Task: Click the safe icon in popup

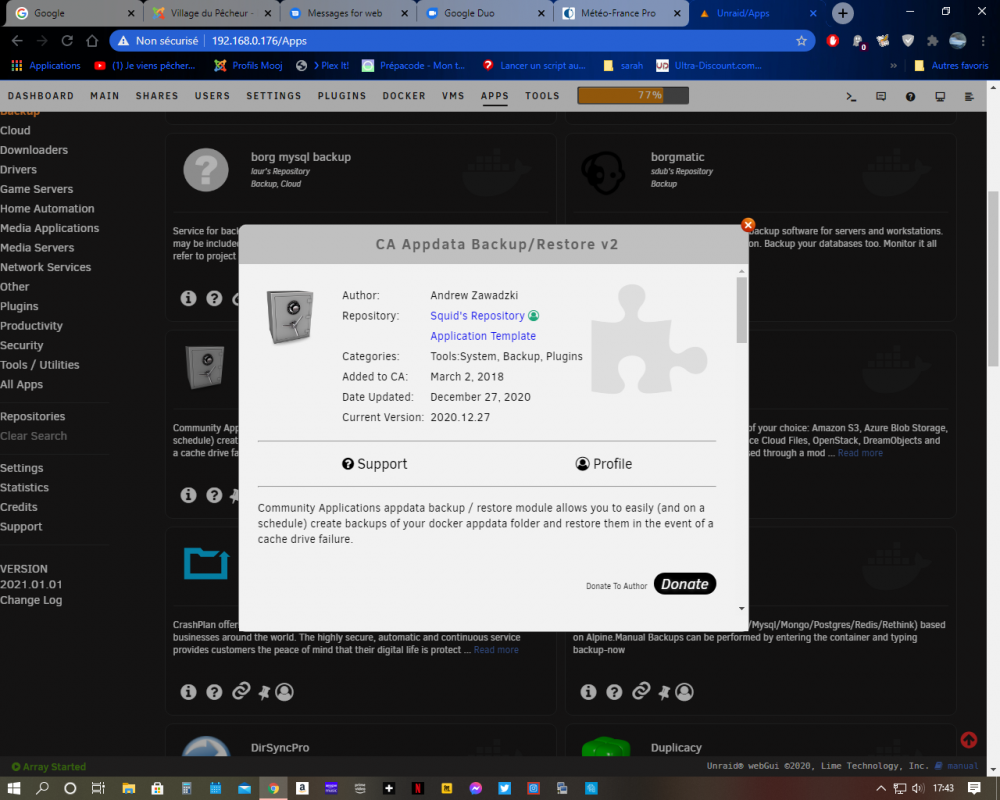Action: pos(290,316)
